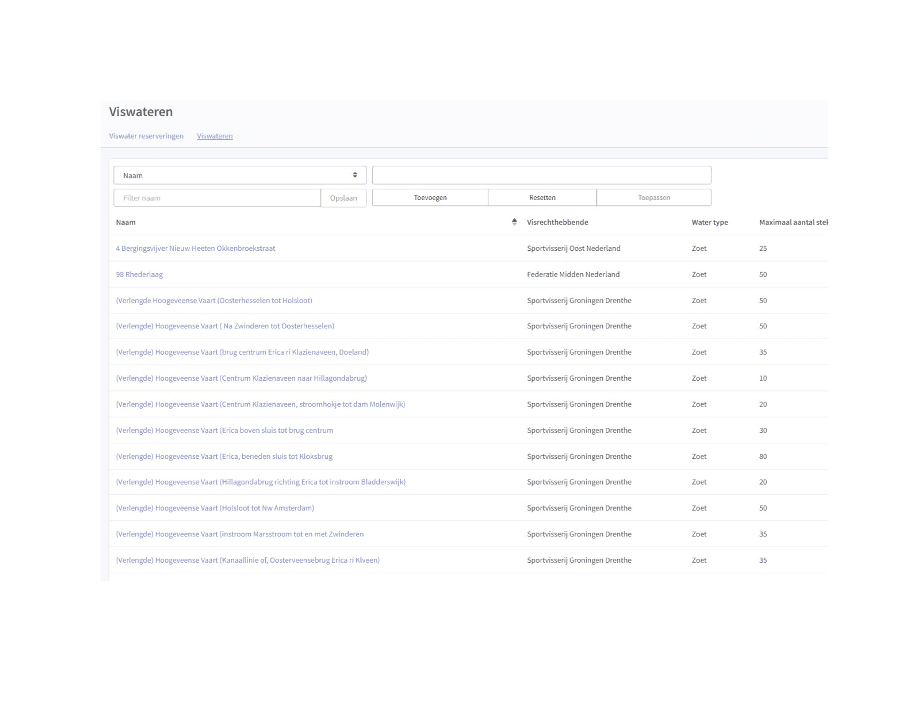Image resolution: width=908 pixels, height=708 pixels.
Task: Switch to Viswater reserveringen tab
Action: 146,136
